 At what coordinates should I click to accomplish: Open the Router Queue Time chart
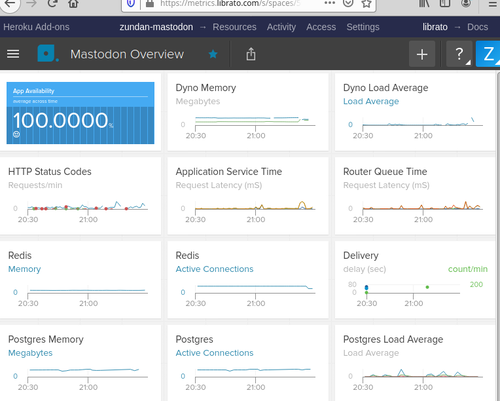(x=415, y=196)
